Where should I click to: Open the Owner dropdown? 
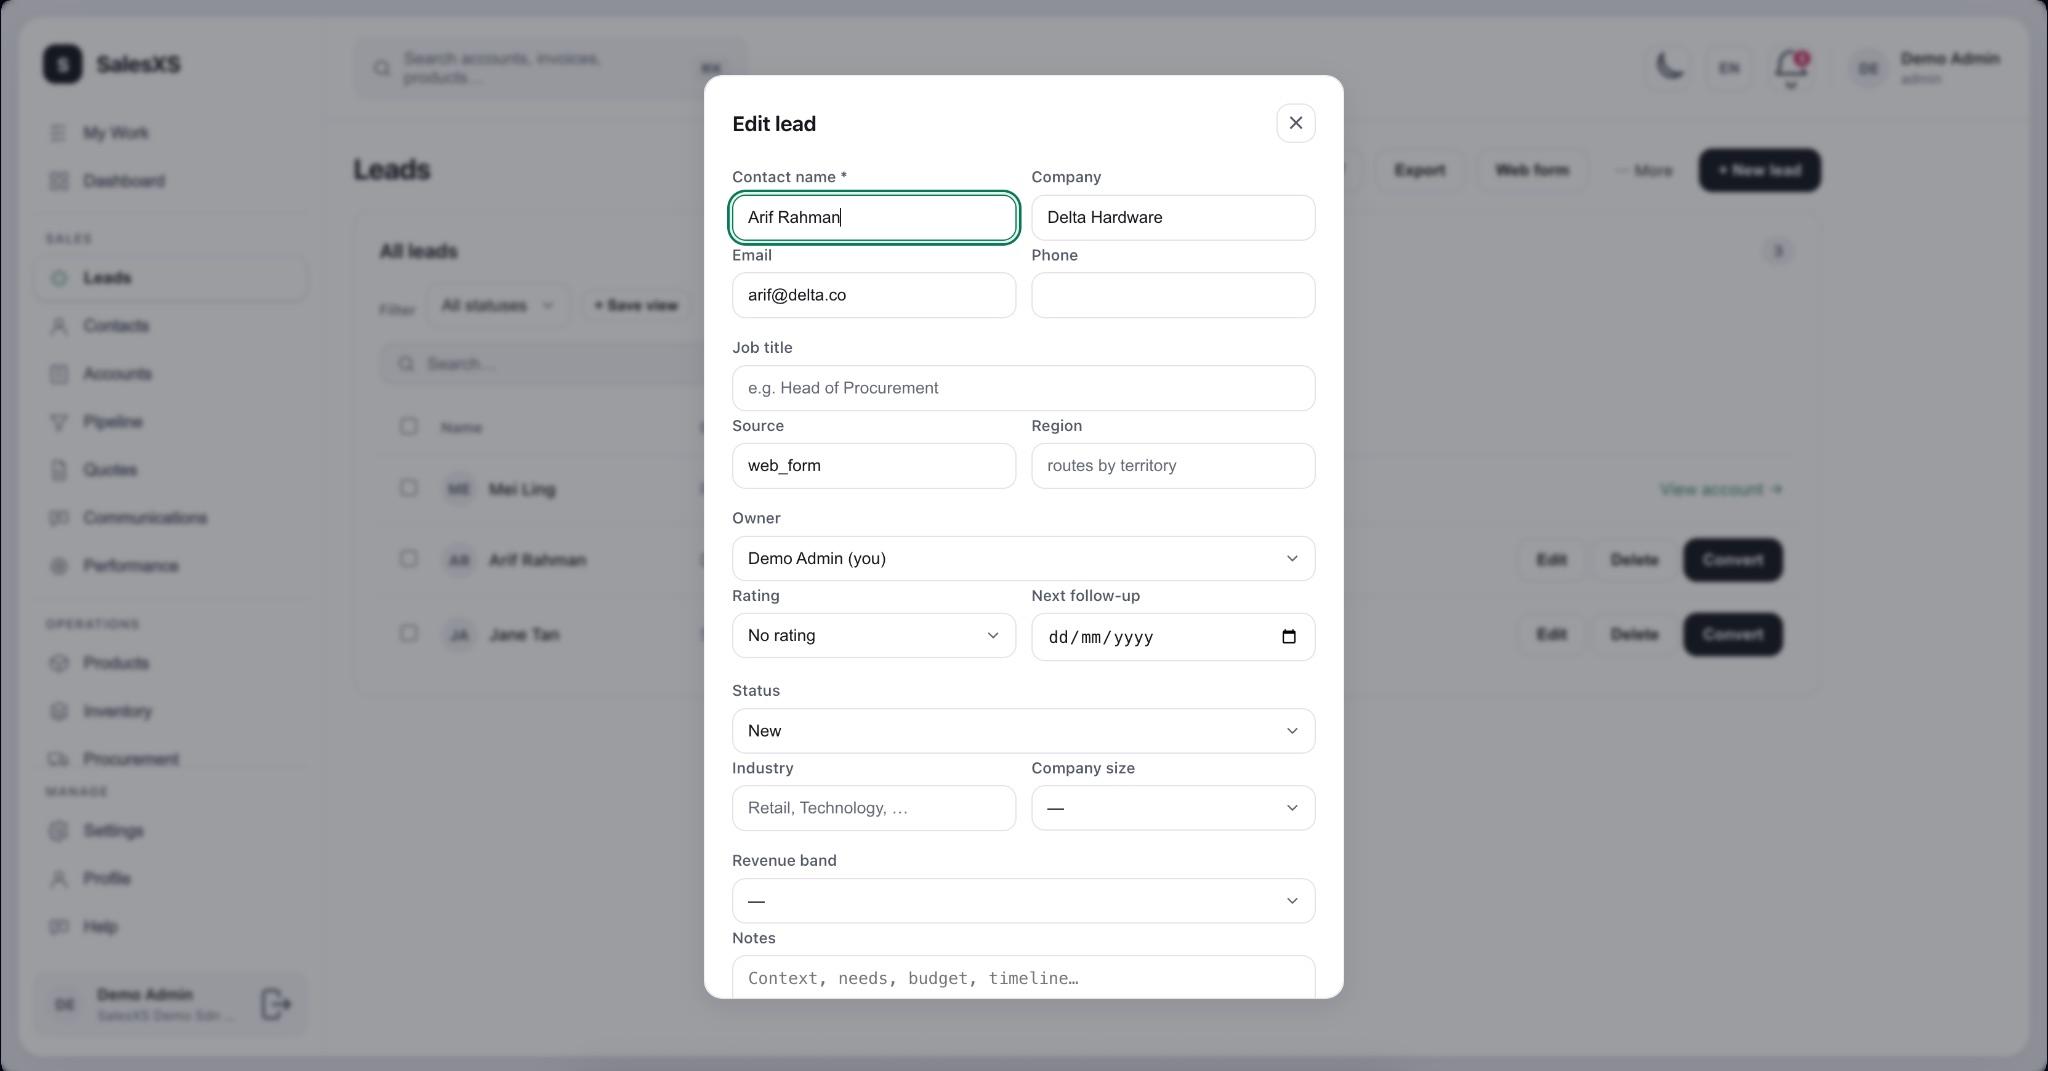point(1023,558)
